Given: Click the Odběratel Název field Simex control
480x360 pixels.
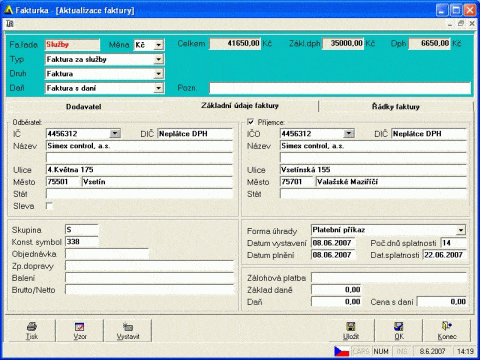Looking at the screenshot, I should click(x=139, y=146).
